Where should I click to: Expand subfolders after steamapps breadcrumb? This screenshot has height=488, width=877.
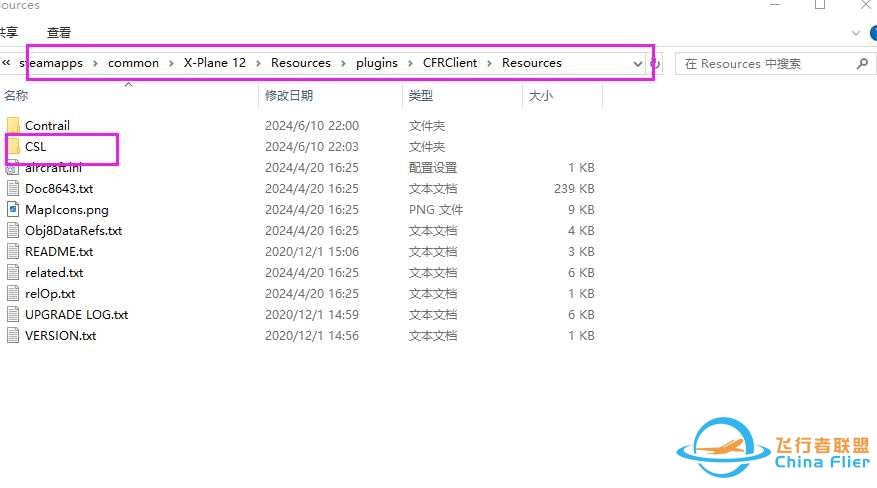pyautogui.click(x=95, y=63)
